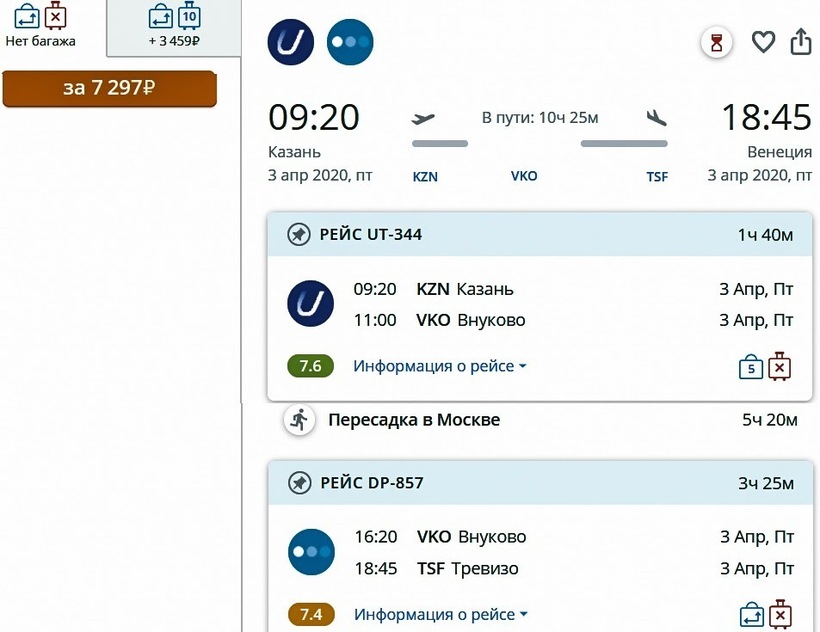This screenshot has height=632, width=820.
Task: Expand "Информация о рейсе" for flight DP-857
Action: point(440,614)
